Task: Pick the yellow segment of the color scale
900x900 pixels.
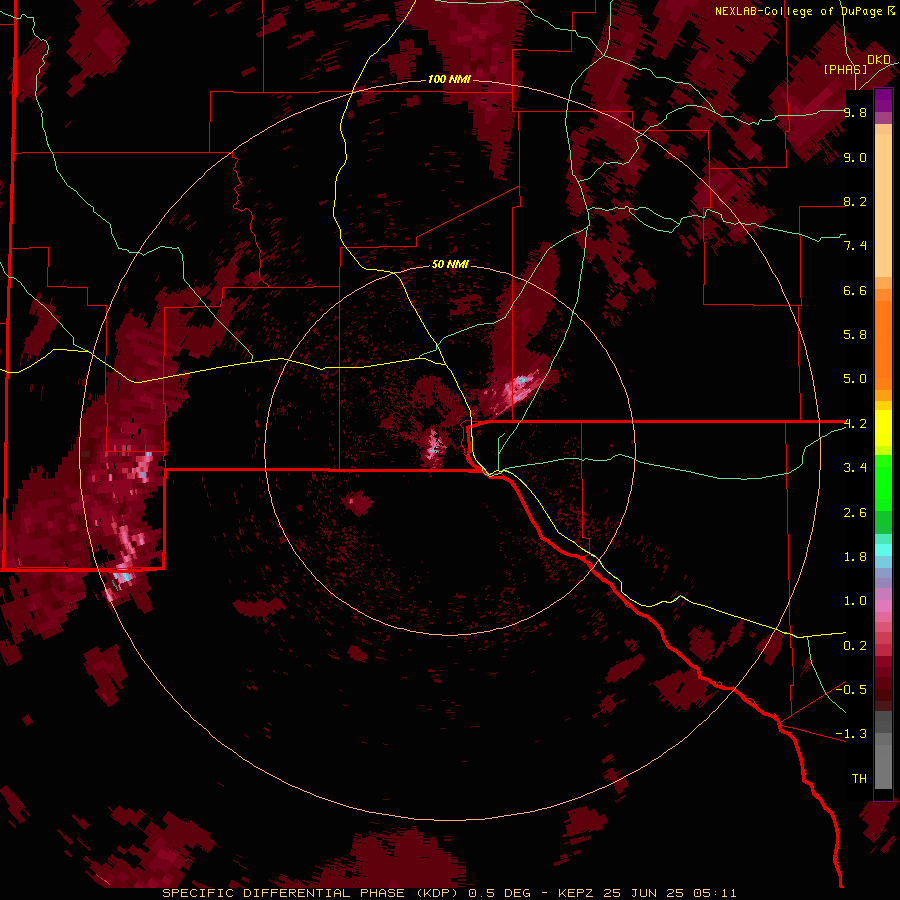Action: 883,428
